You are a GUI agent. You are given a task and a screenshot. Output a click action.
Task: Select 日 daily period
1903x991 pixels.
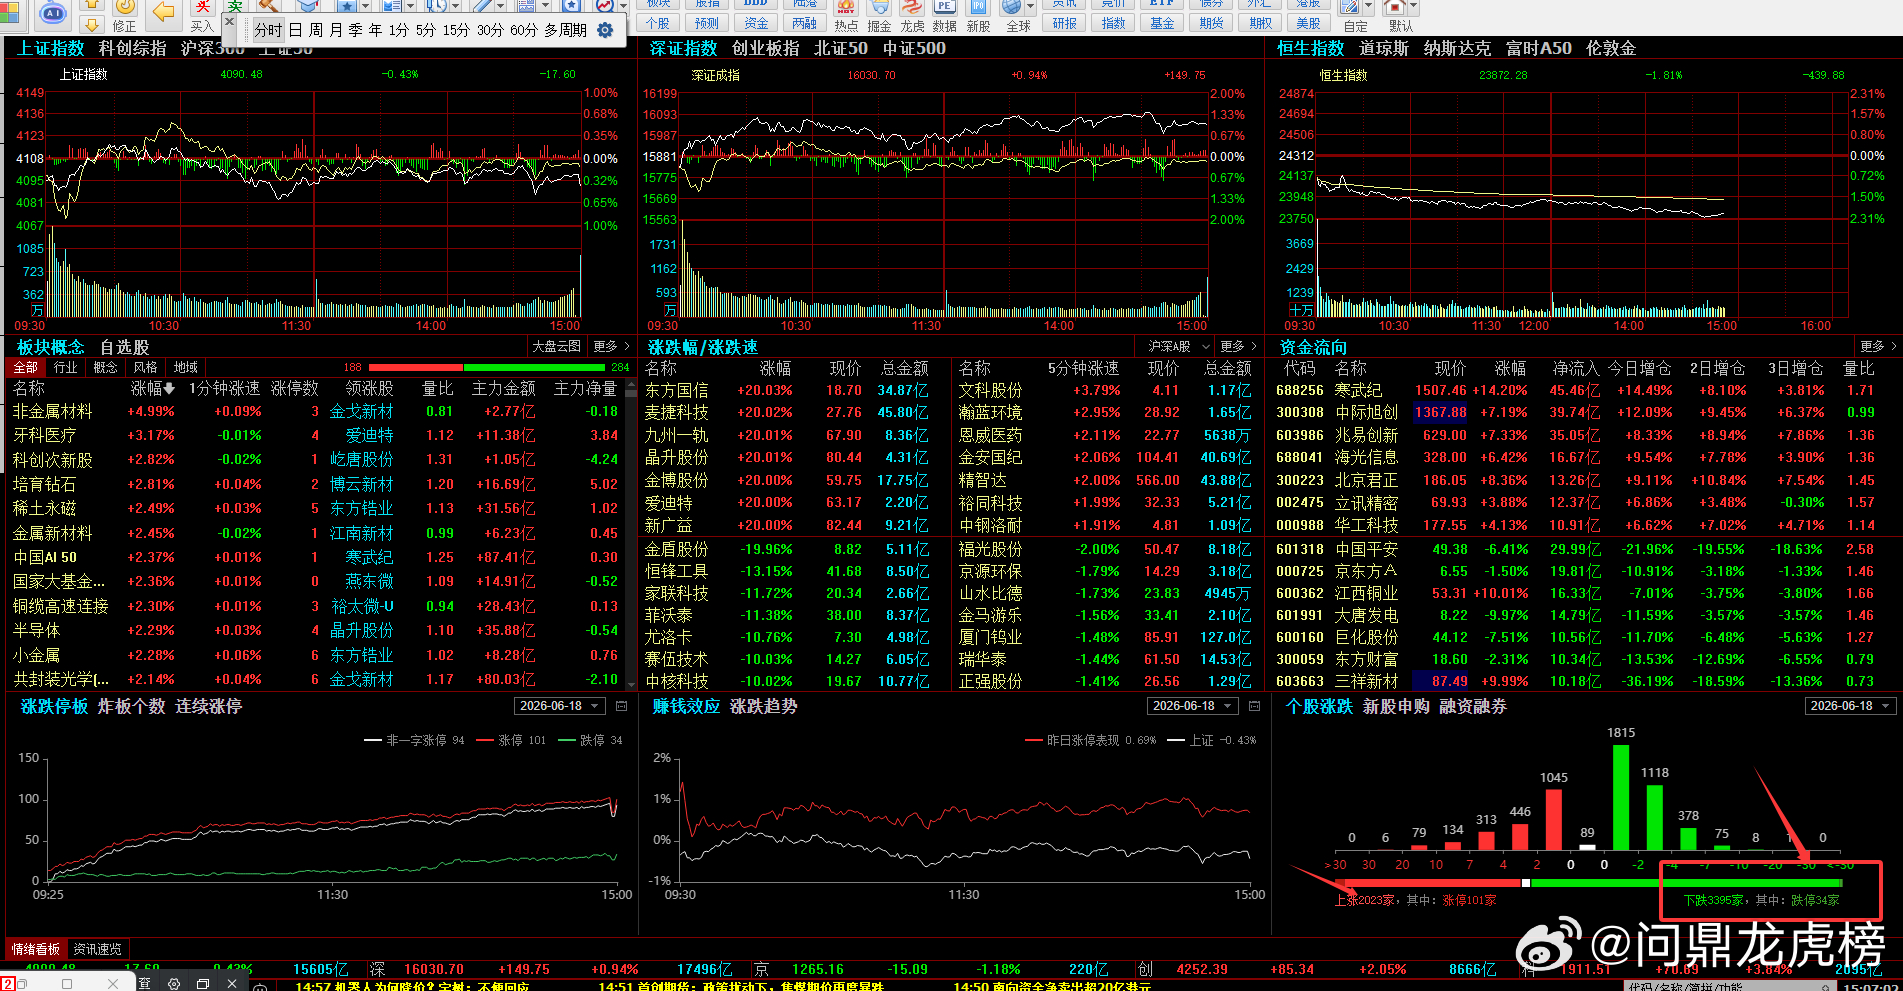[x=296, y=30]
